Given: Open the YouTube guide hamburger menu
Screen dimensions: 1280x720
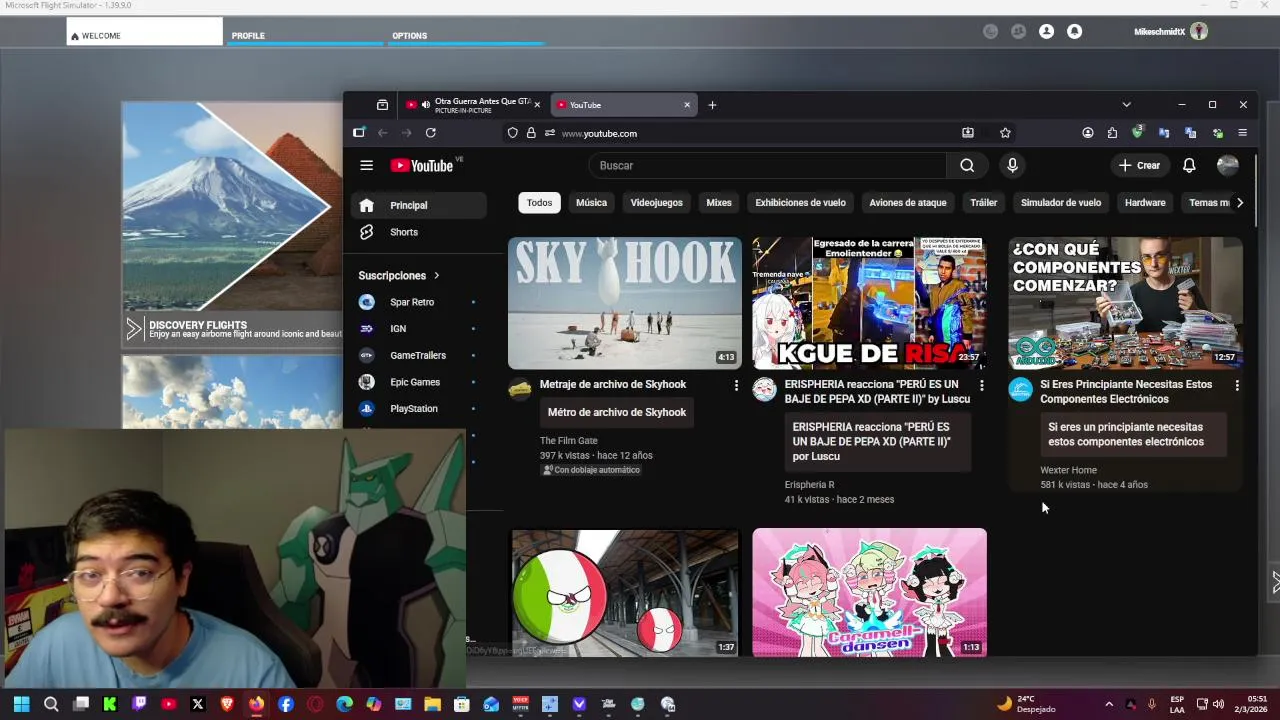Looking at the screenshot, I should [x=366, y=165].
